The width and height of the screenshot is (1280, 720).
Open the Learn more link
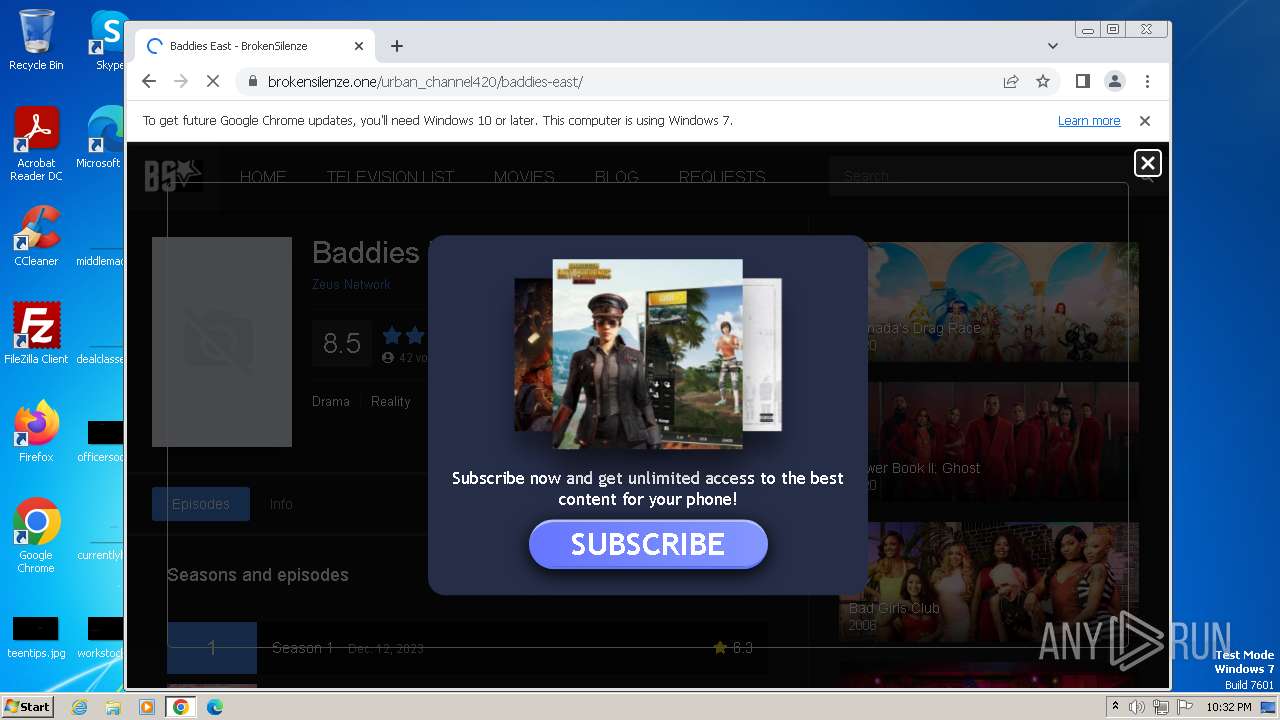coord(1089,121)
